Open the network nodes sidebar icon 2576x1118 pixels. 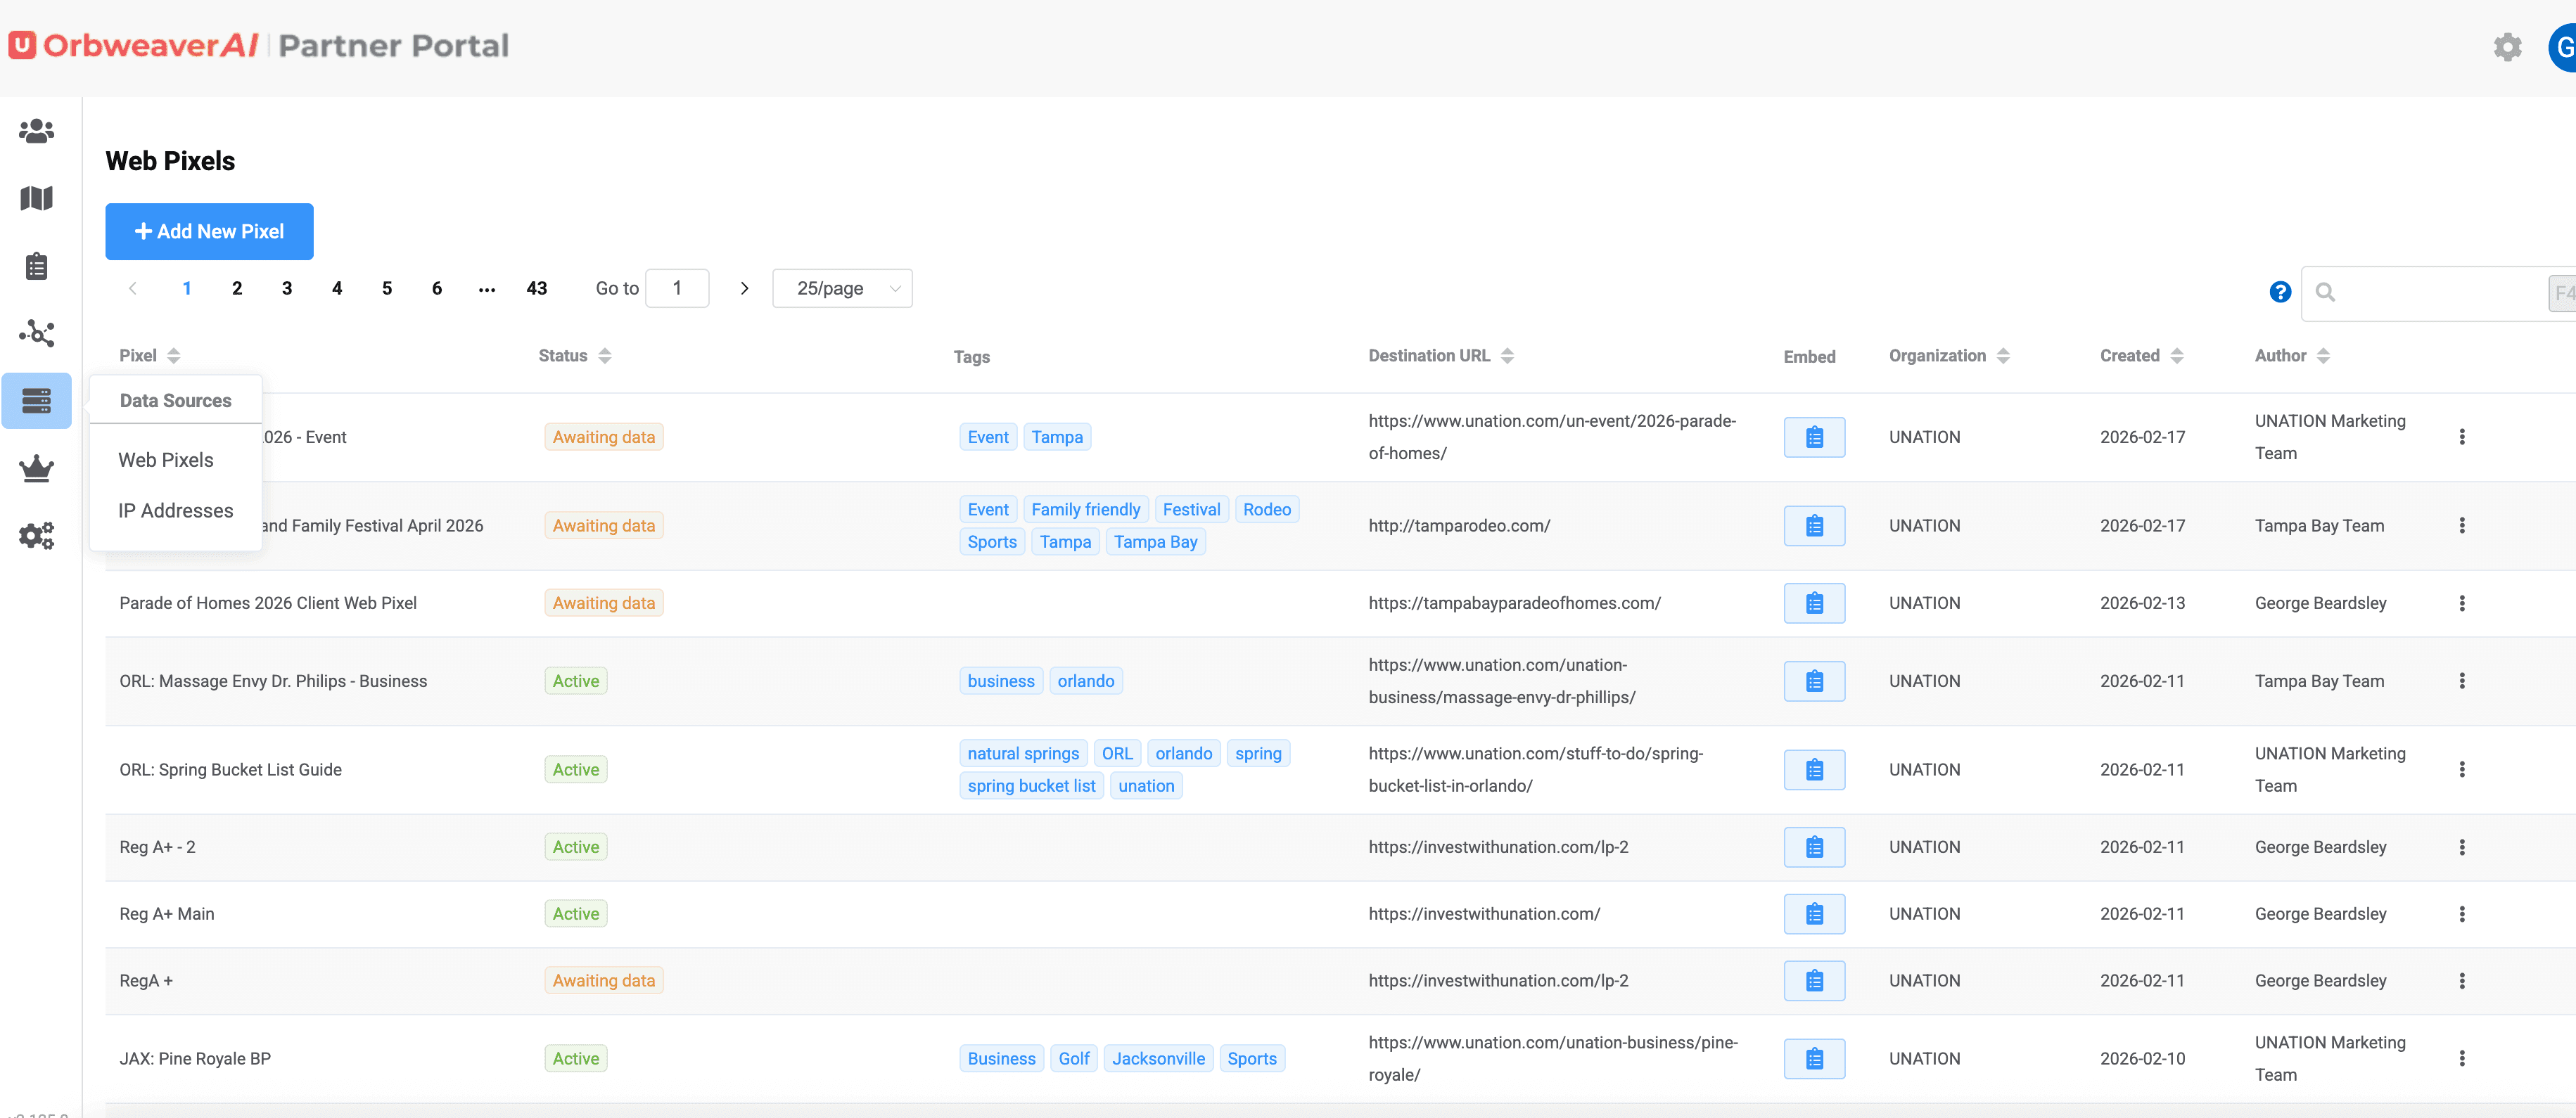(x=36, y=333)
